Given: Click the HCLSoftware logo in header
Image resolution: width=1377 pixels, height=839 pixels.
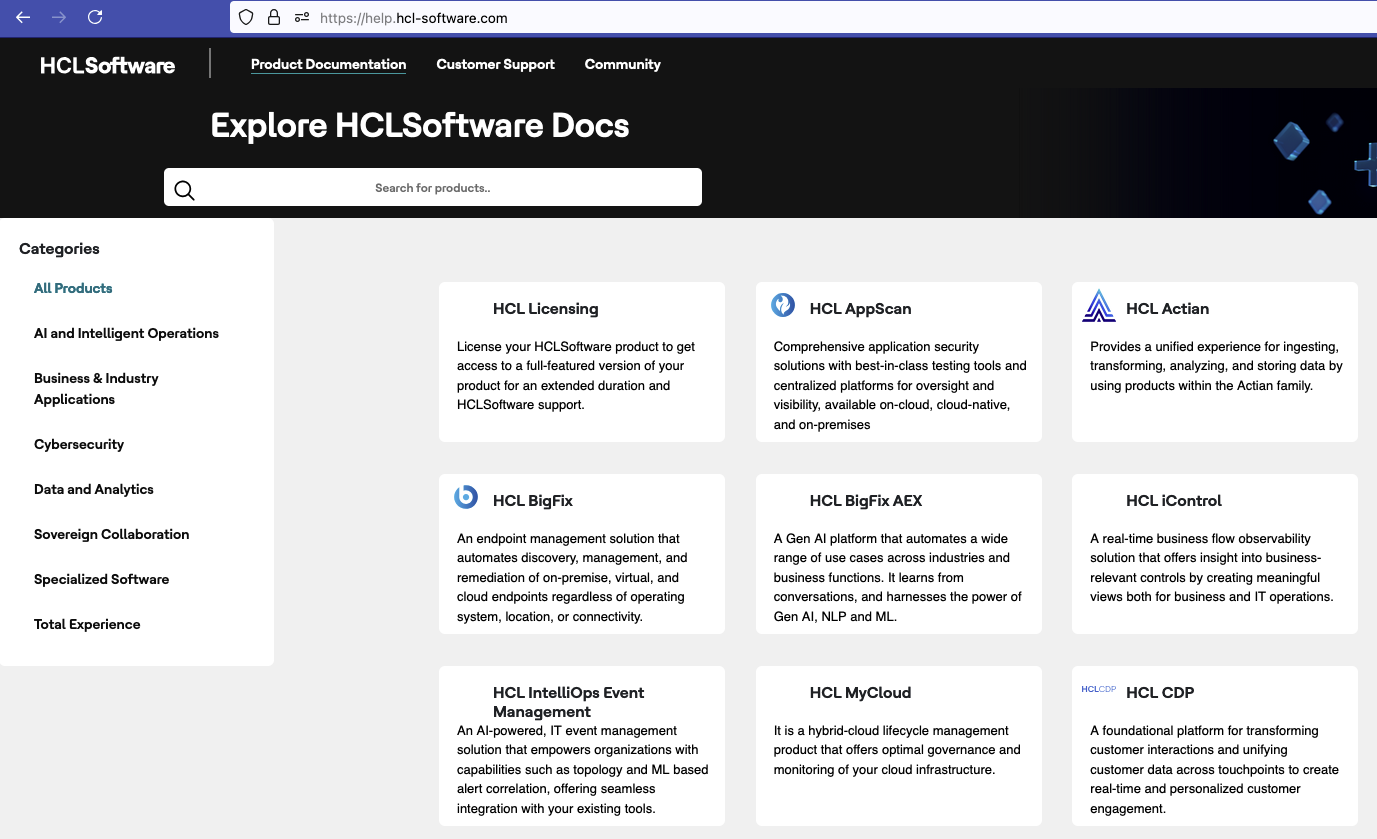Looking at the screenshot, I should 107,66.
